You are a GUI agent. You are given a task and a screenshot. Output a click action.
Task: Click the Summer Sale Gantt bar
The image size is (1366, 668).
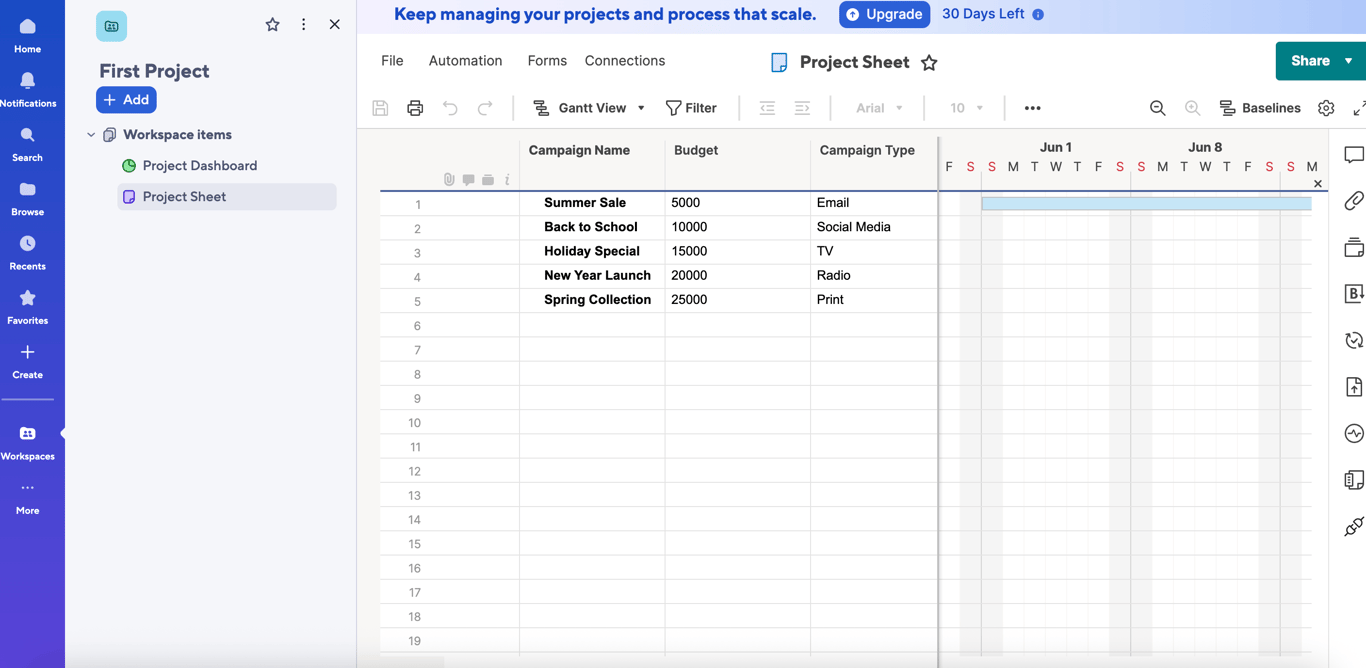(1146, 203)
